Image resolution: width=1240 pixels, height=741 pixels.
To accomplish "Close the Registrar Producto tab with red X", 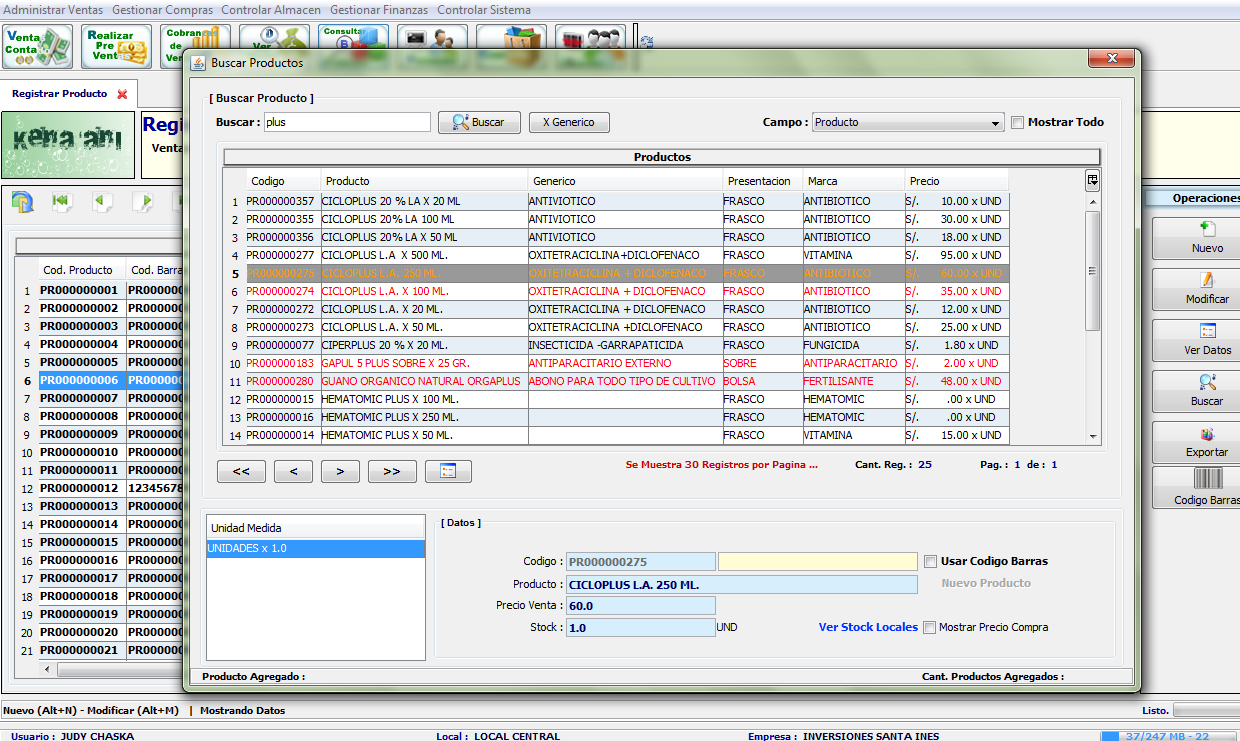I will pos(122,94).
